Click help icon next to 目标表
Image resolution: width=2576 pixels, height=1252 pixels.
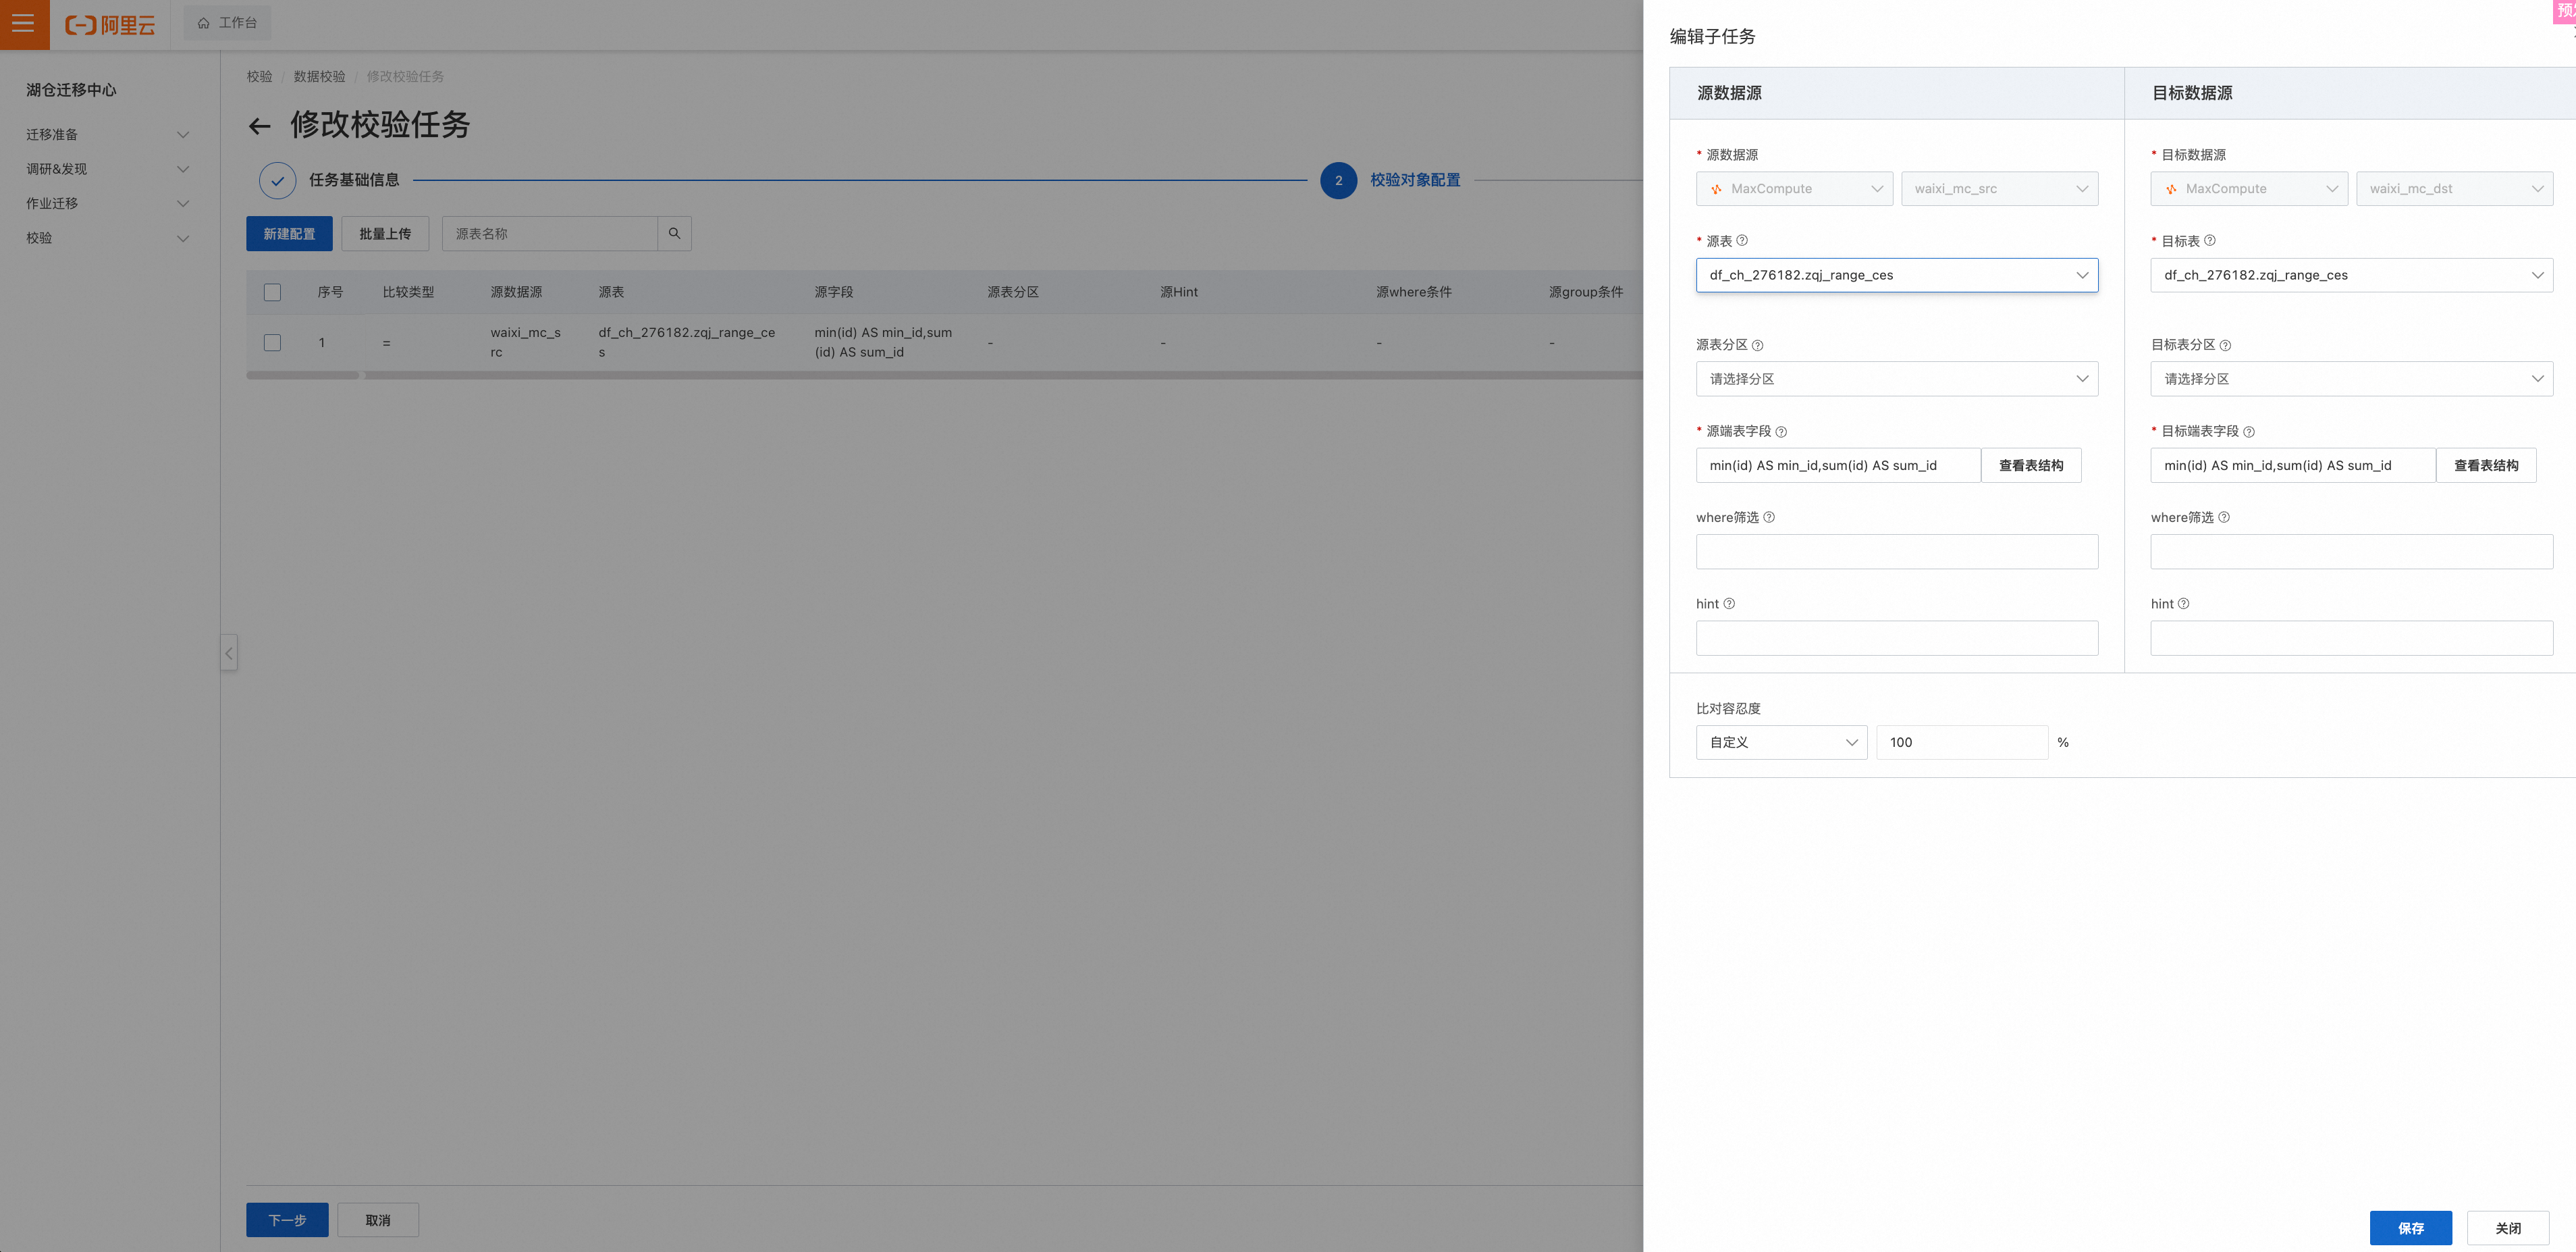pos(2210,241)
